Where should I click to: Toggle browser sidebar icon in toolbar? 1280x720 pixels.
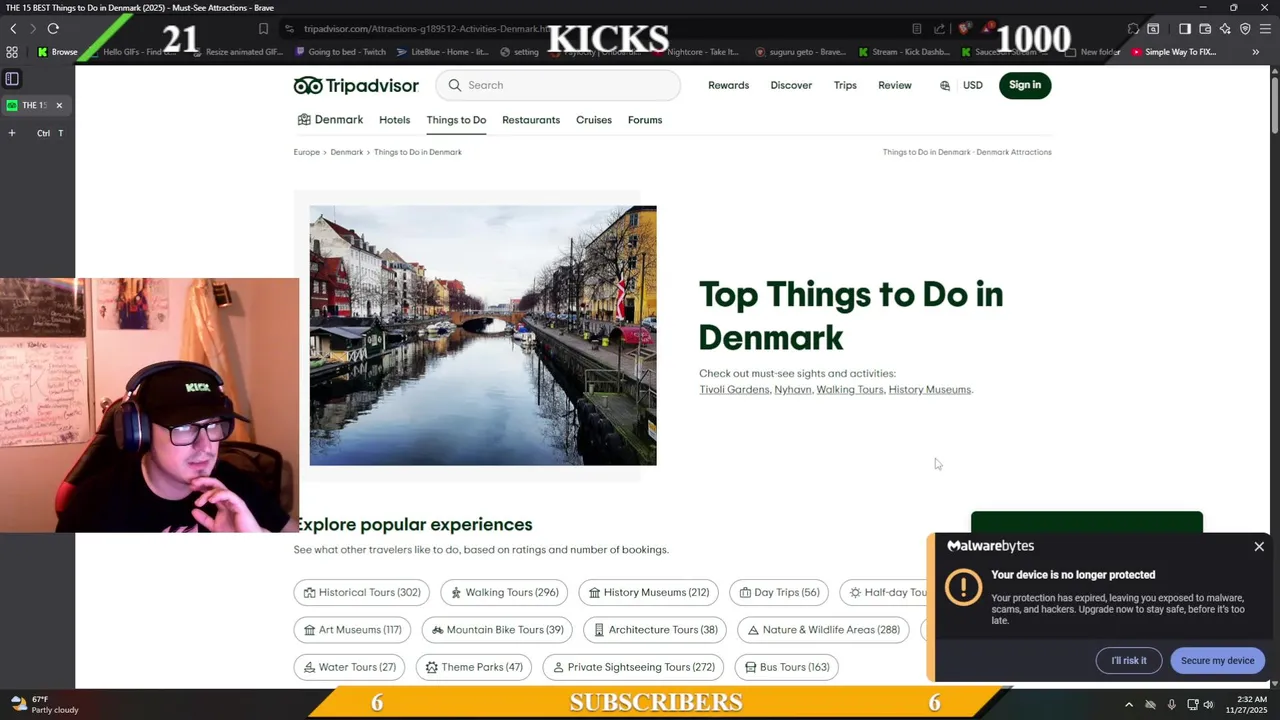click(x=1185, y=29)
